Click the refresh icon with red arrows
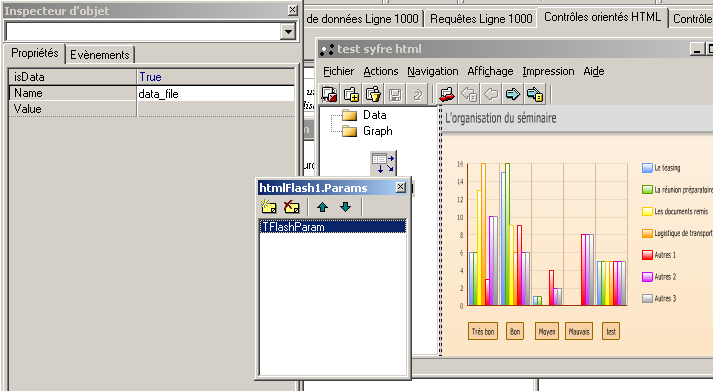Screen dimensions: 713x391 [447, 94]
